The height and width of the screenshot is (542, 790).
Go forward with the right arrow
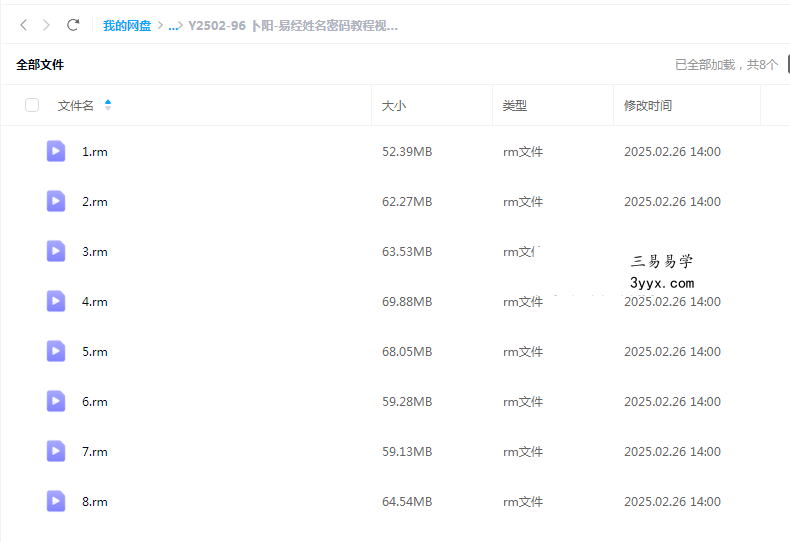coord(46,25)
